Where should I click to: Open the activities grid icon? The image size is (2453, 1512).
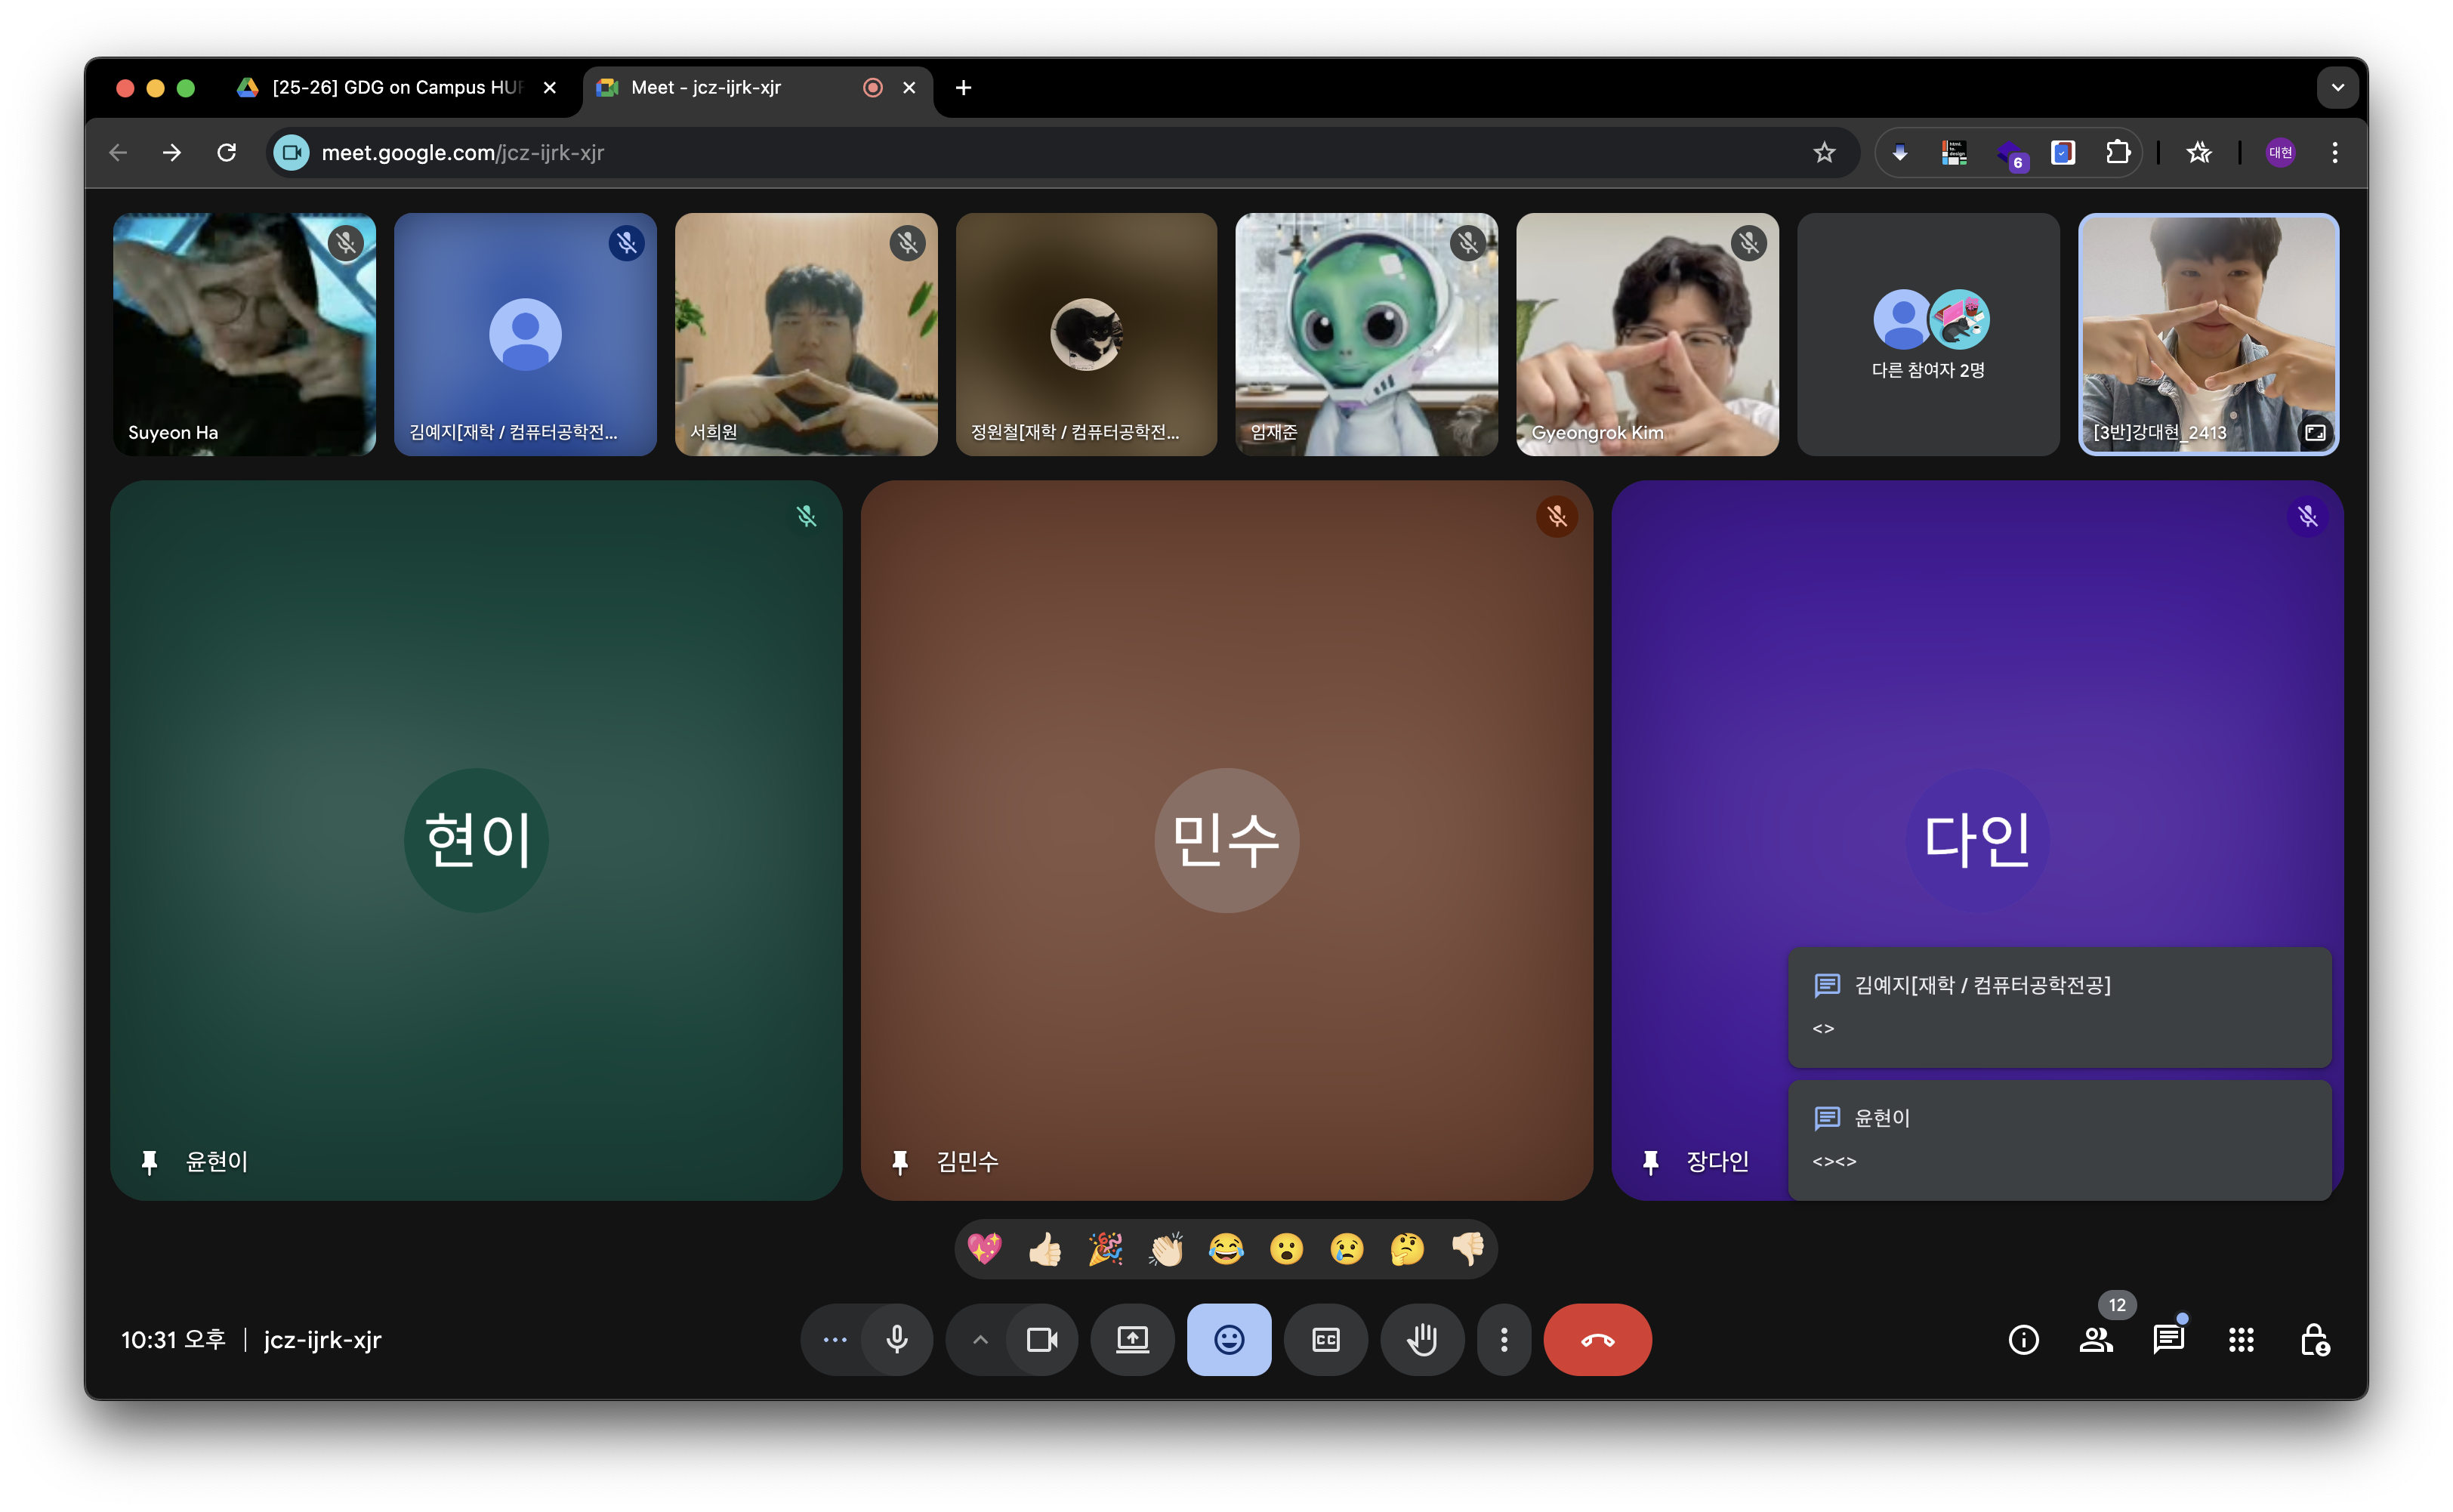pyautogui.click(x=2241, y=1340)
